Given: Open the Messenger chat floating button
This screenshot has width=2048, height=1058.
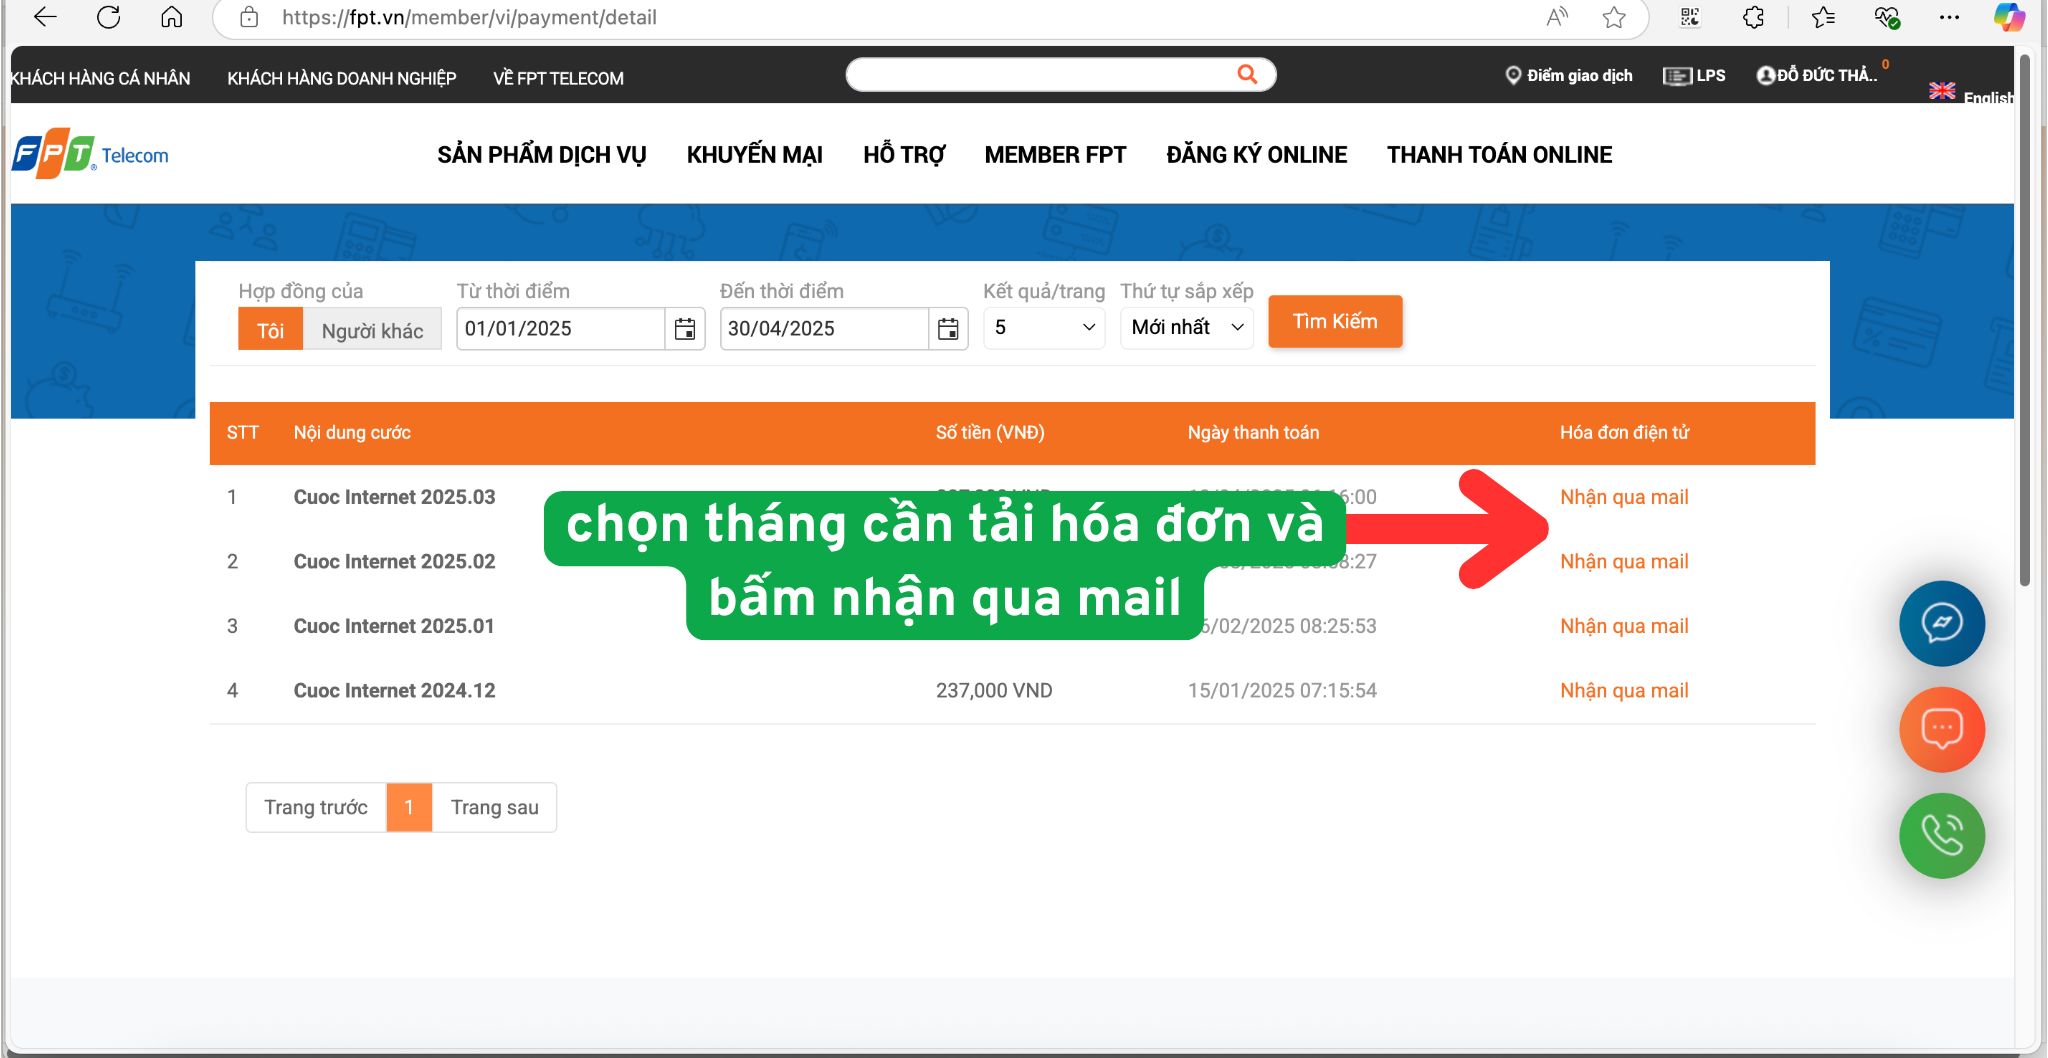Looking at the screenshot, I should 1942,623.
